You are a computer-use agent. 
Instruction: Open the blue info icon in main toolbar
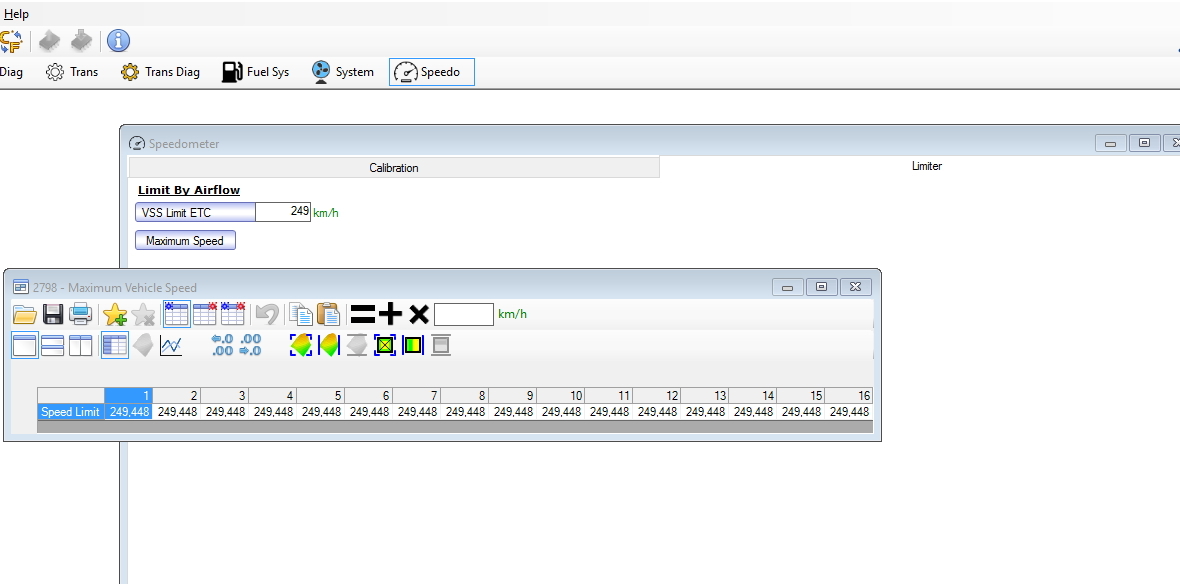[118, 41]
